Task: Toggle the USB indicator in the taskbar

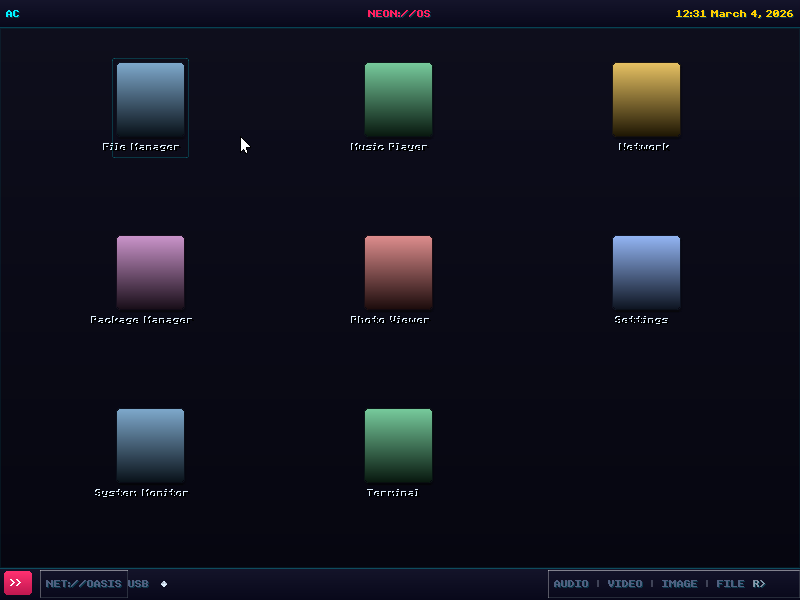Action: click(137, 583)
